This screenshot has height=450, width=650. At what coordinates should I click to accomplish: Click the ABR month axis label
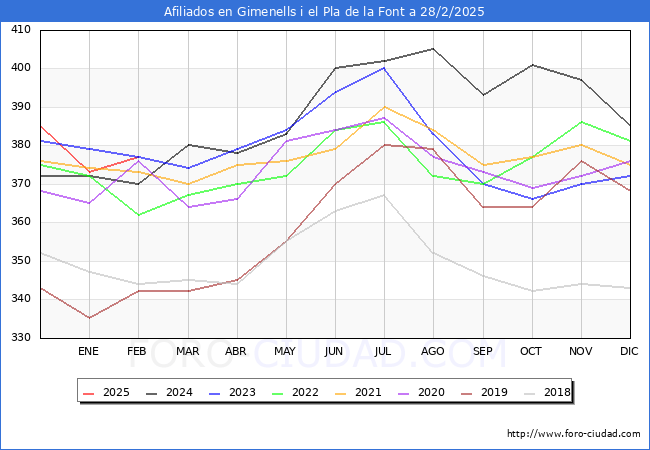click(236, 351)
